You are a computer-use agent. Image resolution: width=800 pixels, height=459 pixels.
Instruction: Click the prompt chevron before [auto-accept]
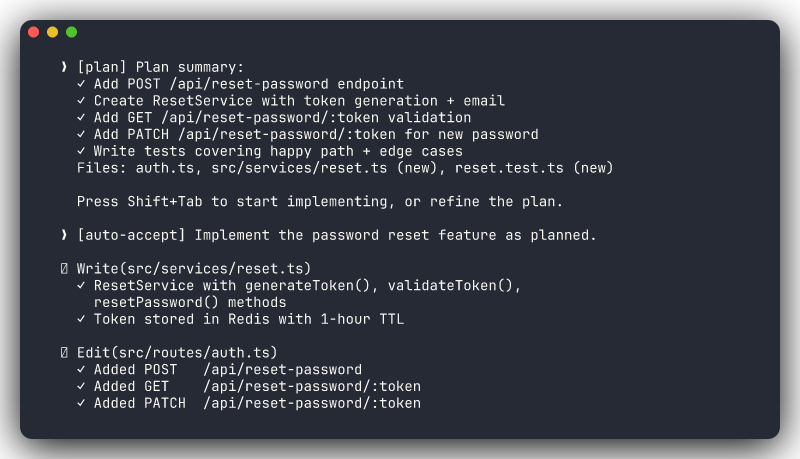tap(64, 235)
